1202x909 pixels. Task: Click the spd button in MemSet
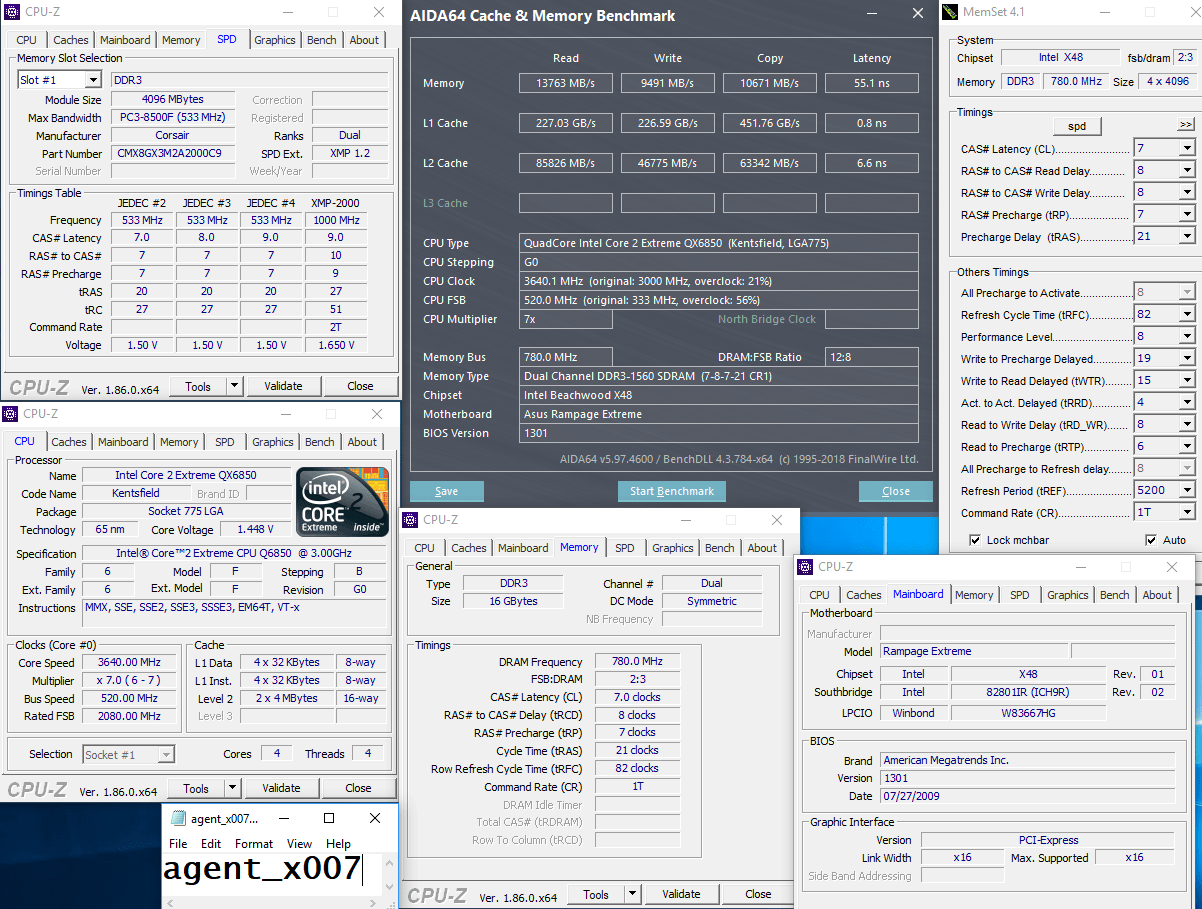point(1077,126)
